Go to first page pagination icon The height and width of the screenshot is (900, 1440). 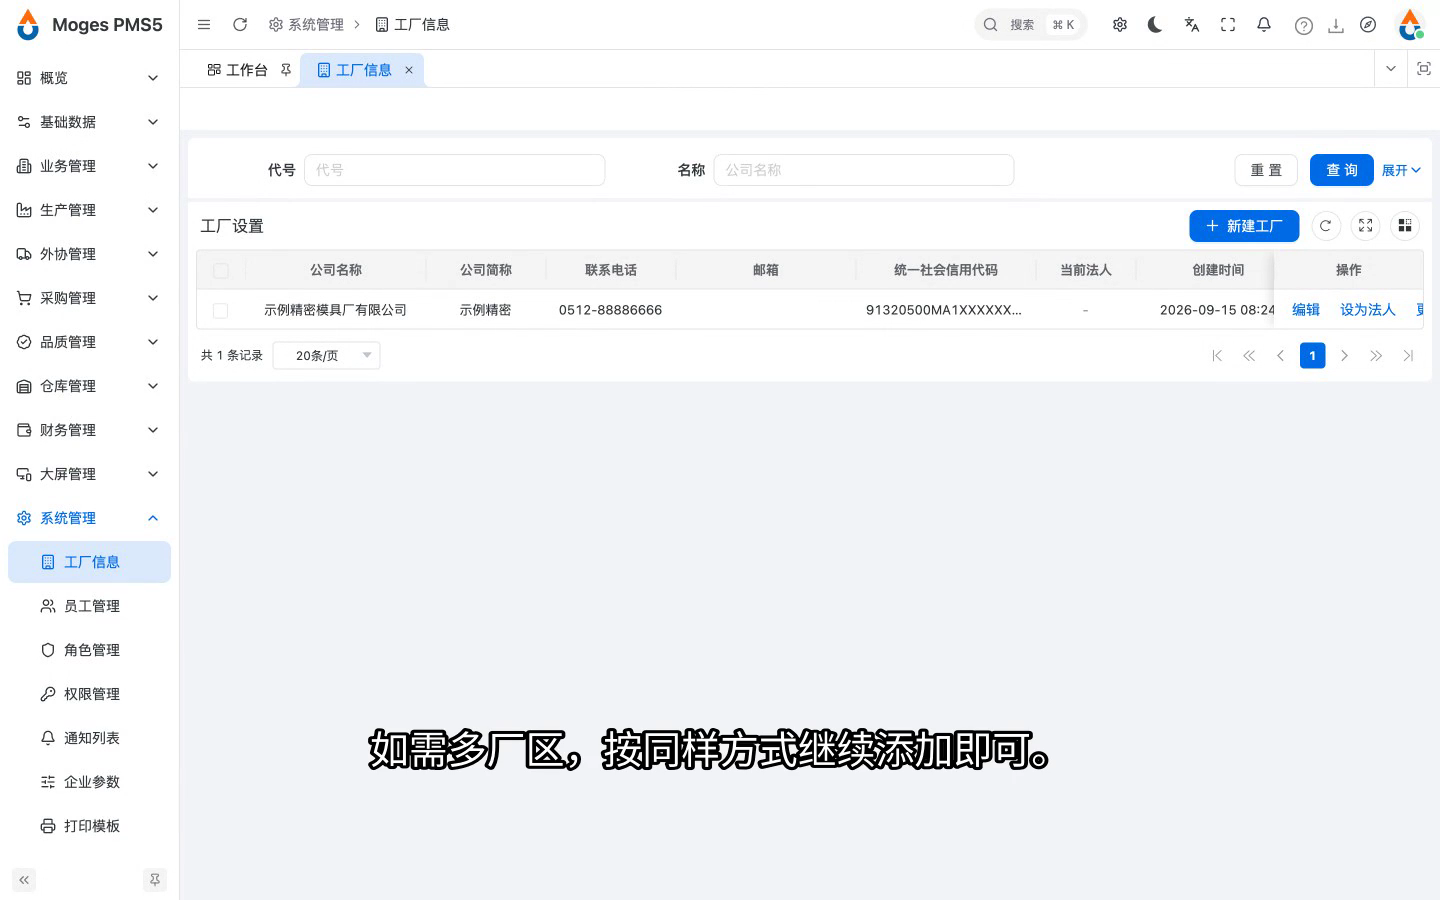click(1217, 356)
